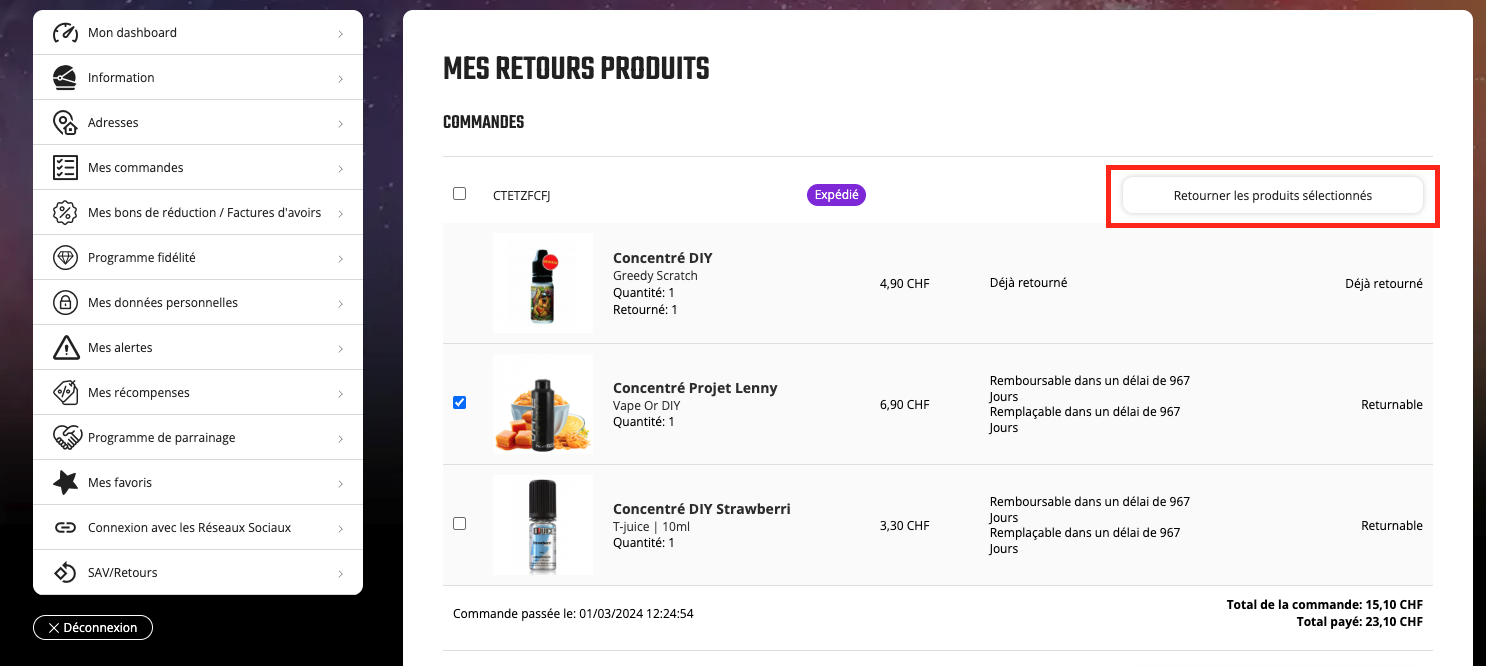Select the Adresses location-pin icon
Image resolution: width=1486 pixels, height=666 pixels.
click(x=65, y=122)
